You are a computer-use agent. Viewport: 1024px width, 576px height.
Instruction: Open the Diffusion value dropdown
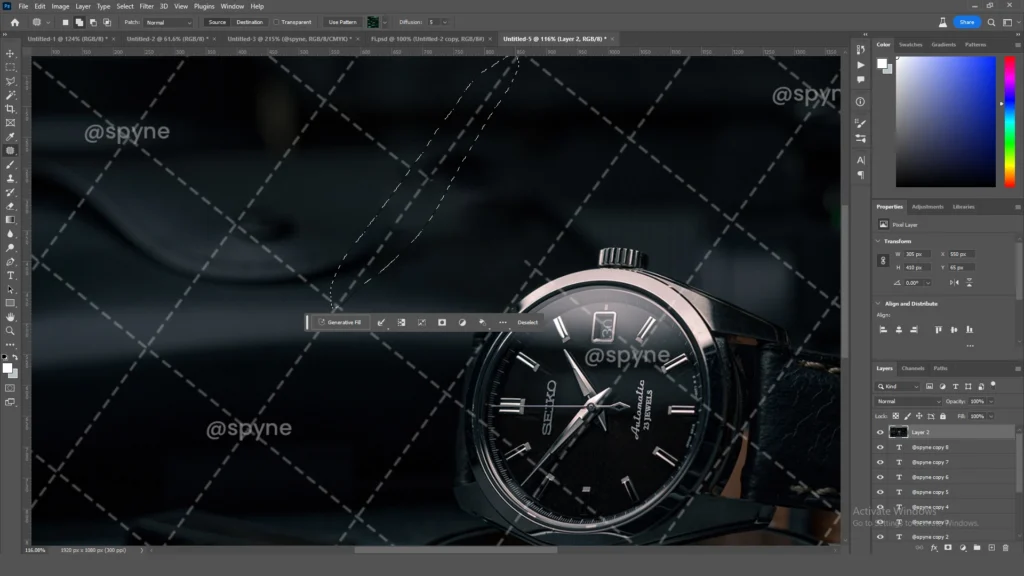coord(445,22)
